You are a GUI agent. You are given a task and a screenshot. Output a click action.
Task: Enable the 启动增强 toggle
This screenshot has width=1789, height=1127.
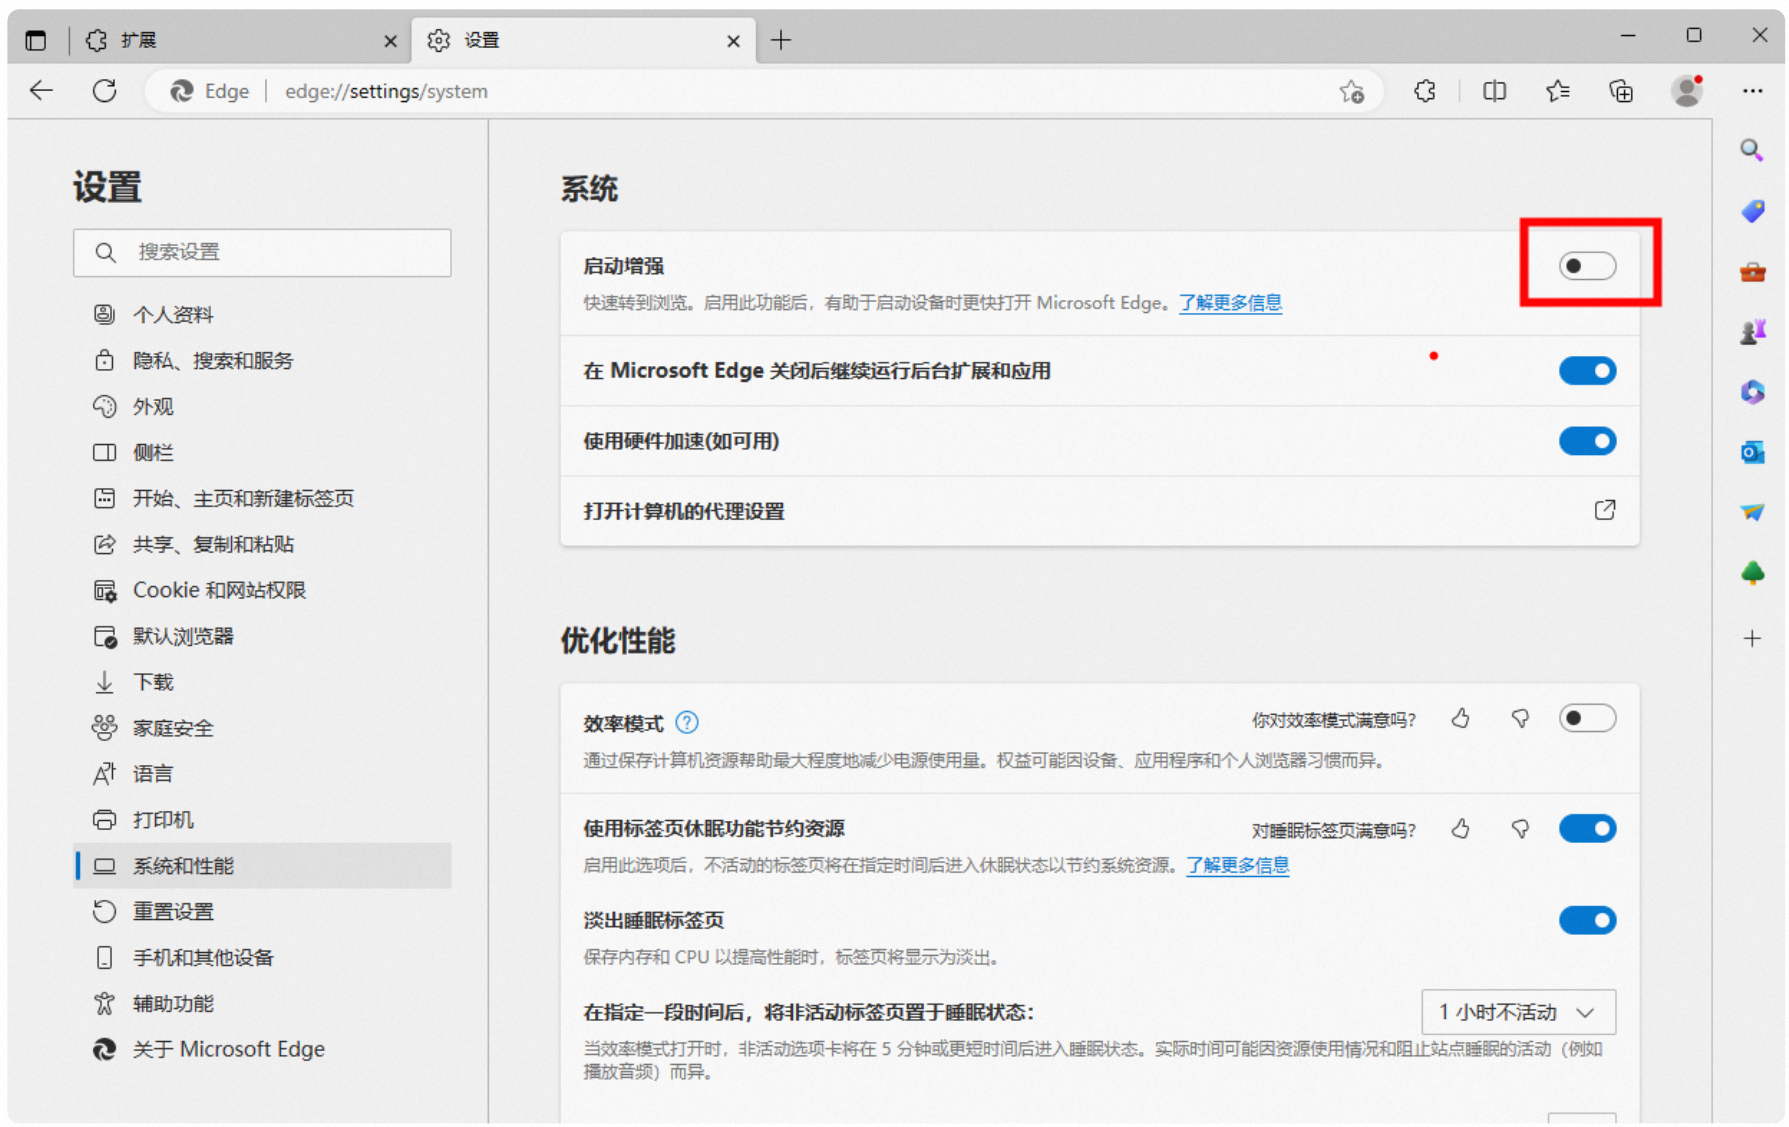[x=1587, y=266]
